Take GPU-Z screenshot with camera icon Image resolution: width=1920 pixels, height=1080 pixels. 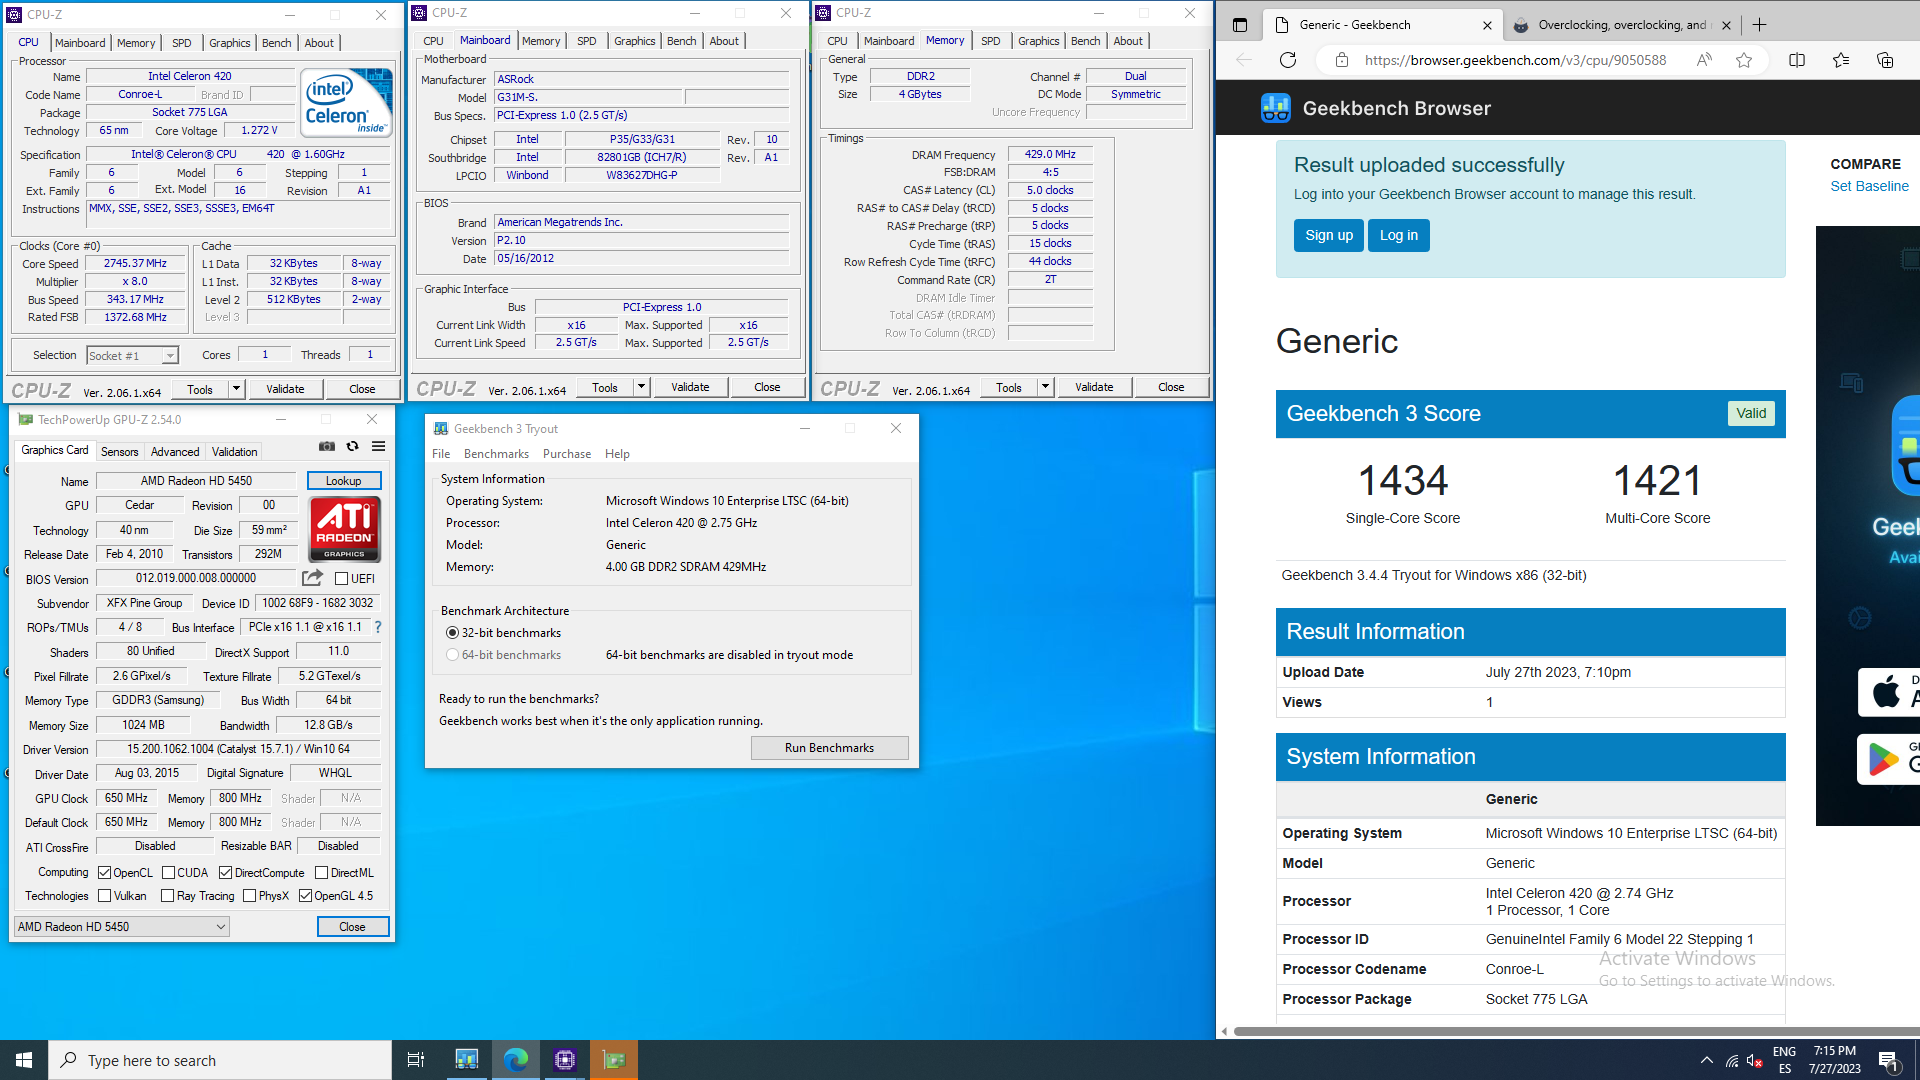[326, 447]
